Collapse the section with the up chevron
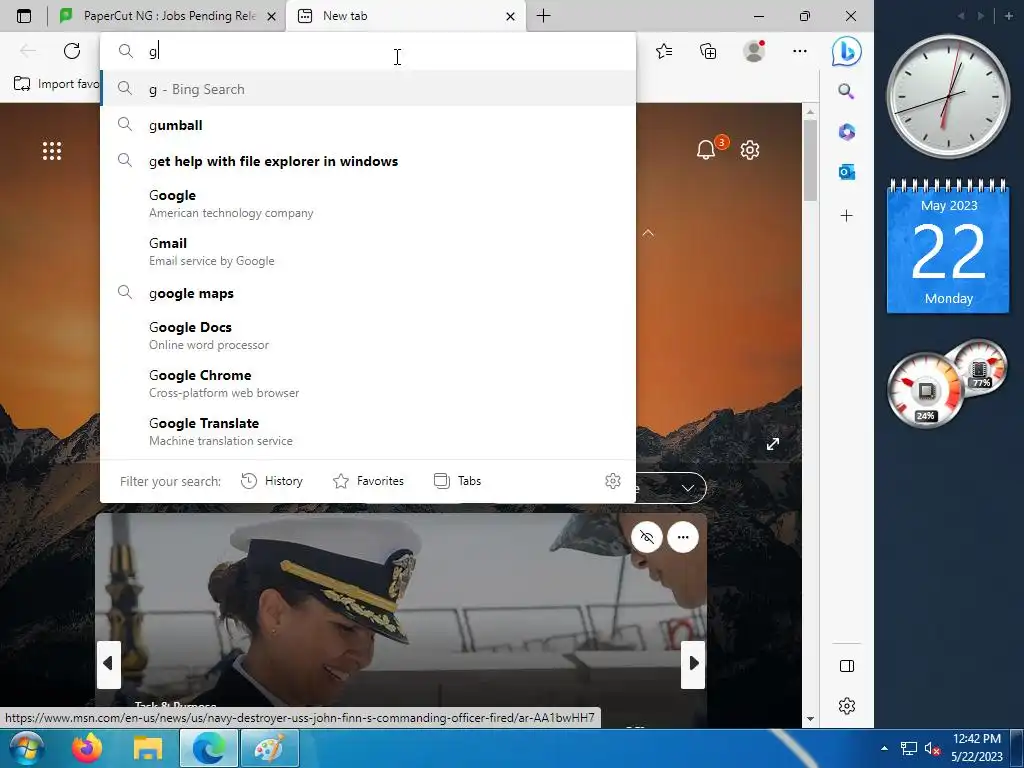1024x768 pixels. point(648,233)
